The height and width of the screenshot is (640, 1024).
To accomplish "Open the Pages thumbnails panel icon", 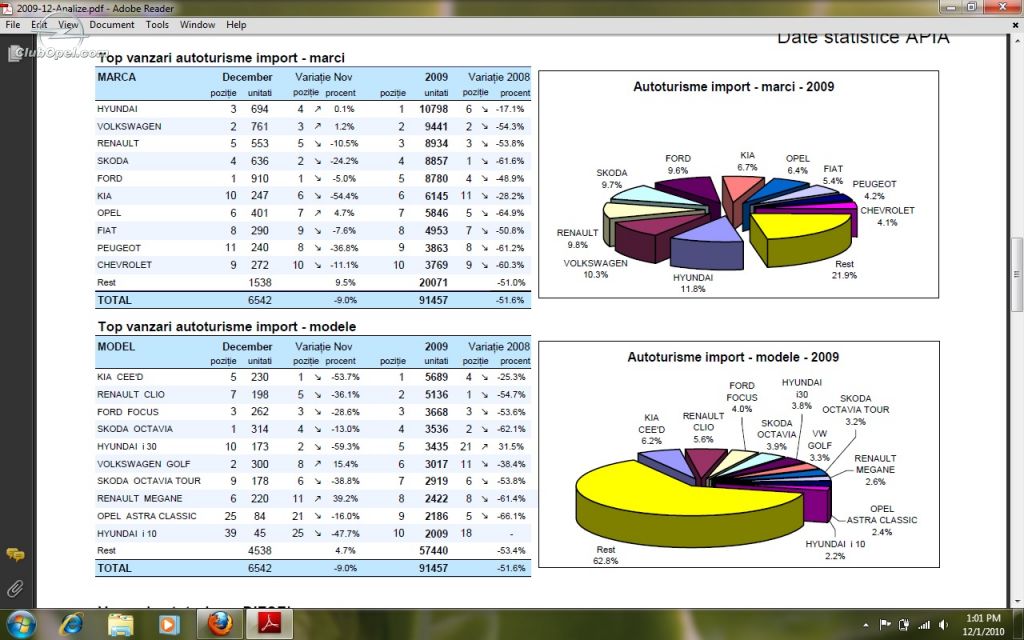I will coord(15,54).
